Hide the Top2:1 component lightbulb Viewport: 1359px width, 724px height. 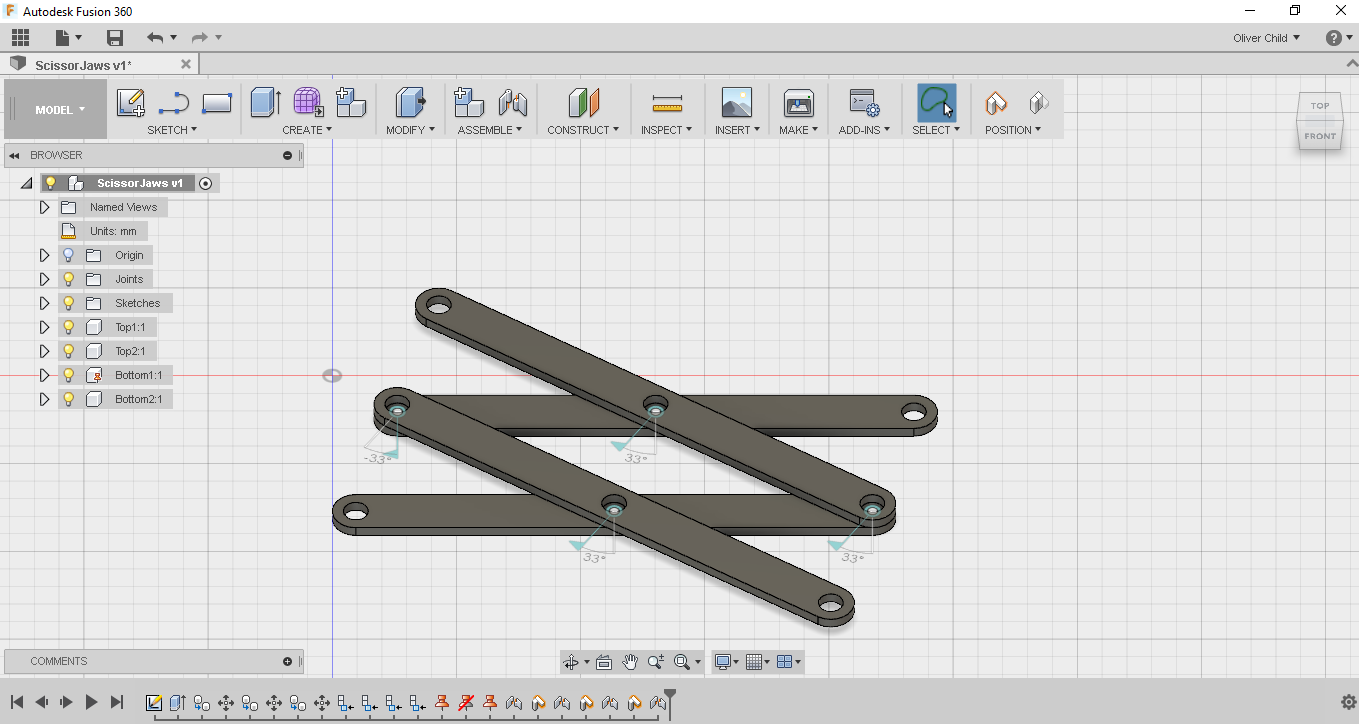point(69,351)
